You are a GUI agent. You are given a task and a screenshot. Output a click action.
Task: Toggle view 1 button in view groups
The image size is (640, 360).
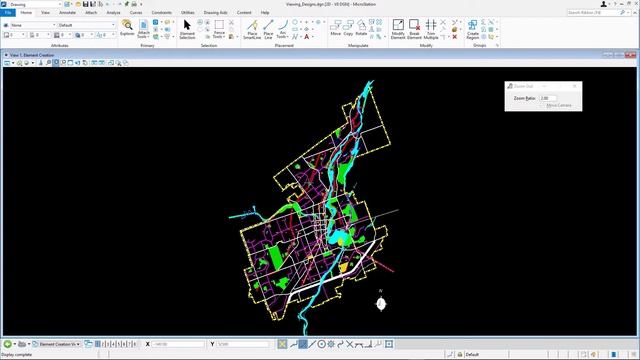click(x=98, y=344)
